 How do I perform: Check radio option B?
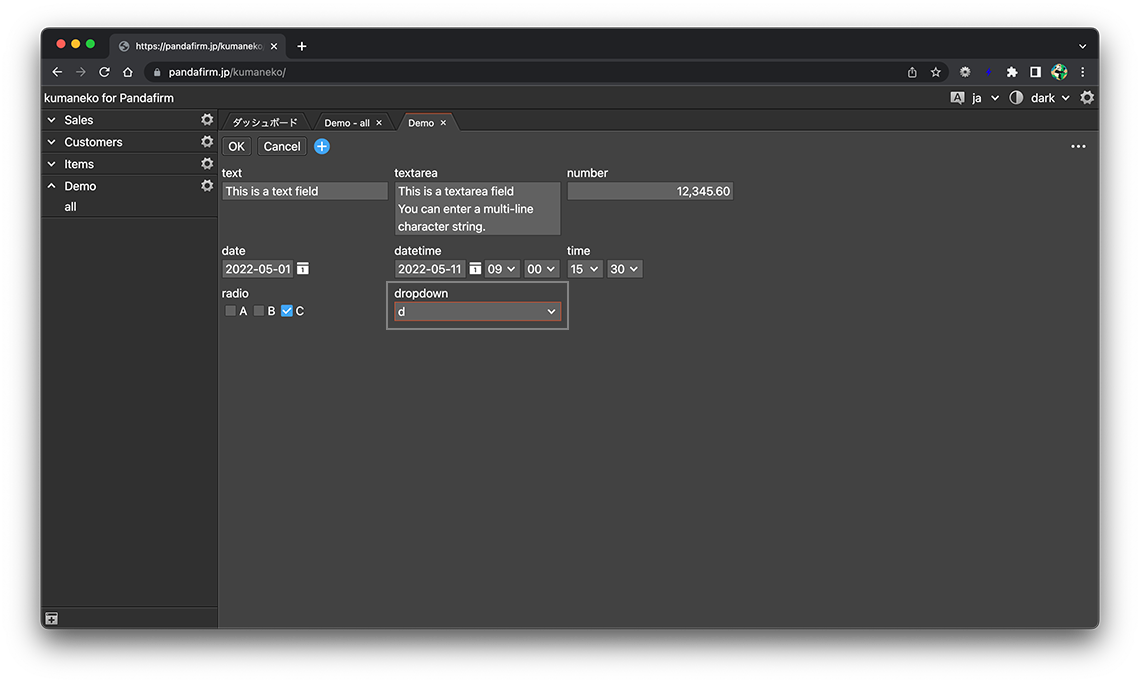click(x=259, y=311)
